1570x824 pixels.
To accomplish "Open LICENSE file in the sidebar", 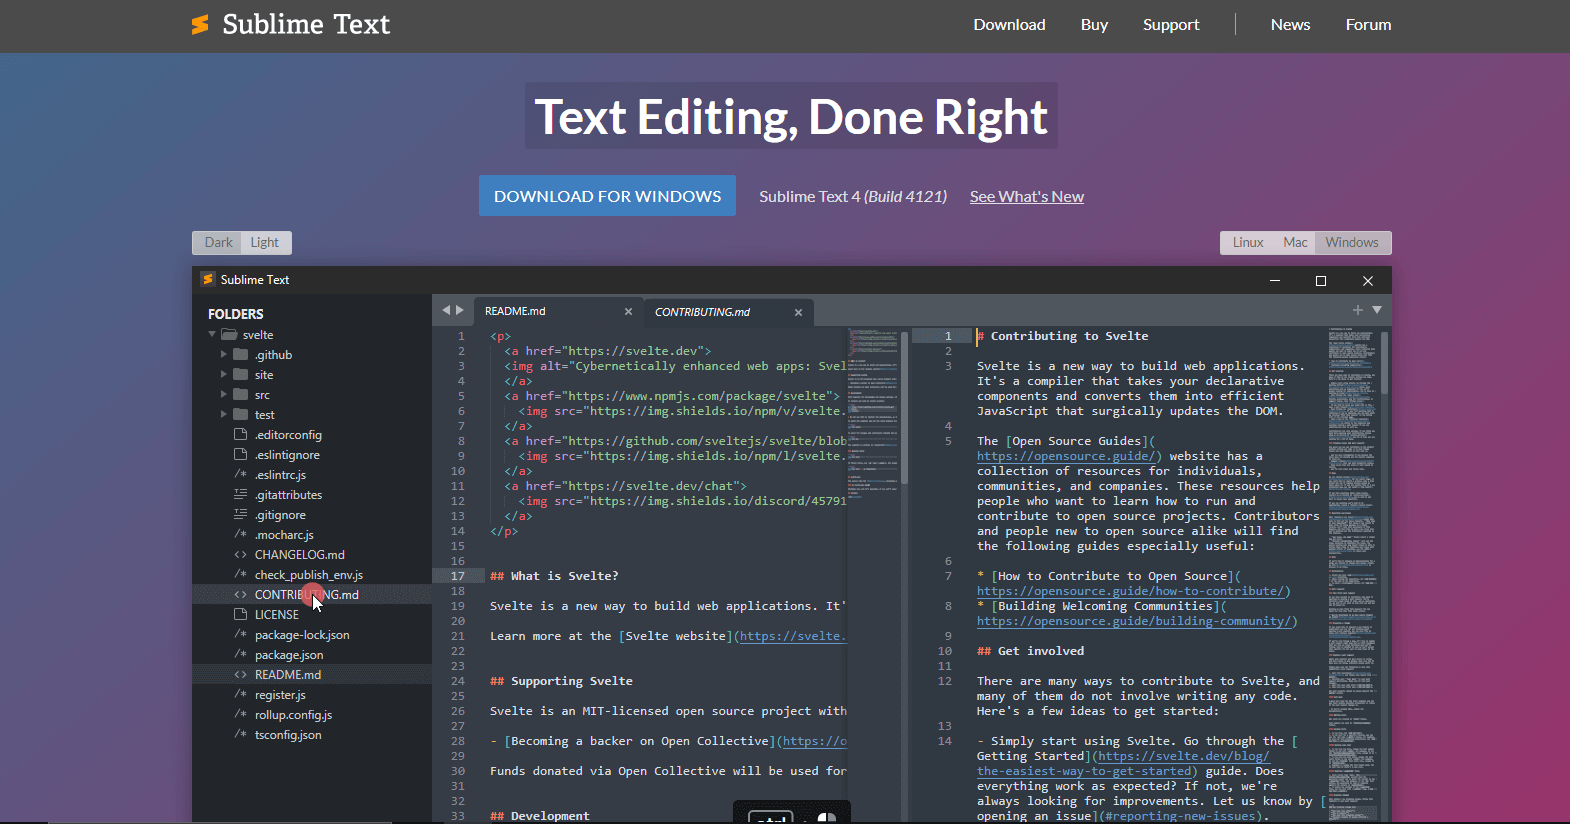I will pos(312,615).
